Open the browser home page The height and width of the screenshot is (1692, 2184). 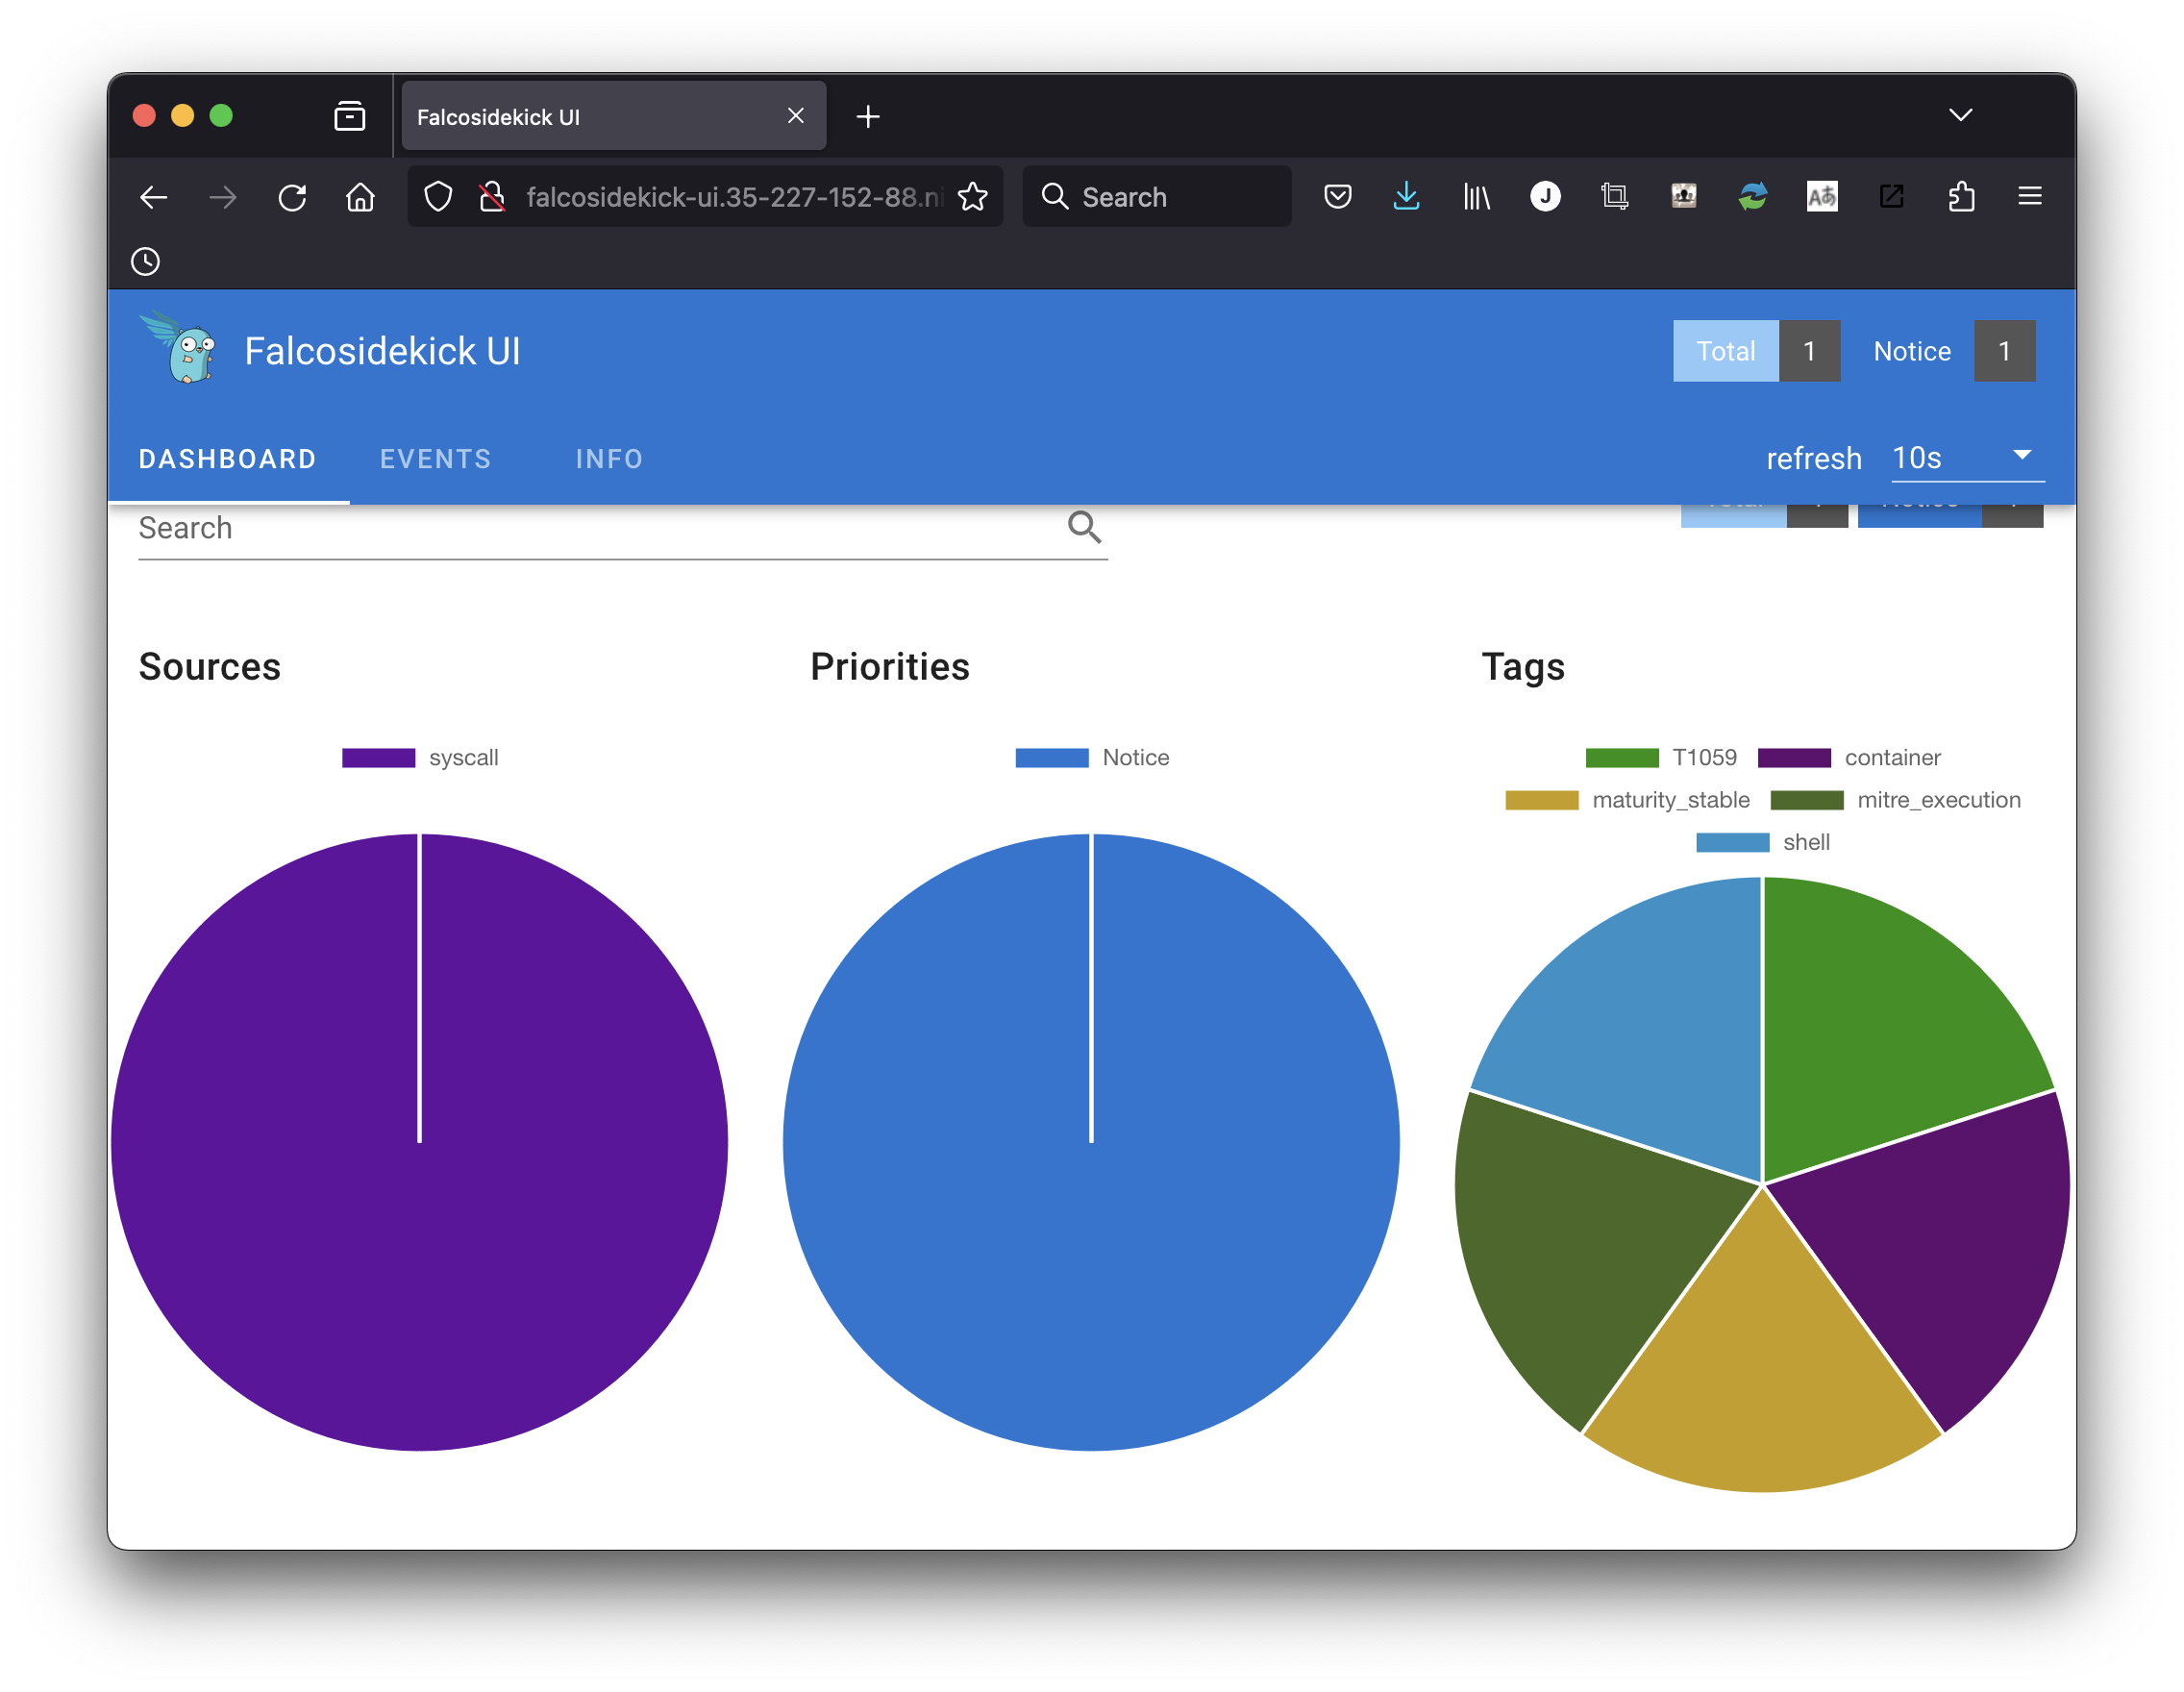[361, 197]
